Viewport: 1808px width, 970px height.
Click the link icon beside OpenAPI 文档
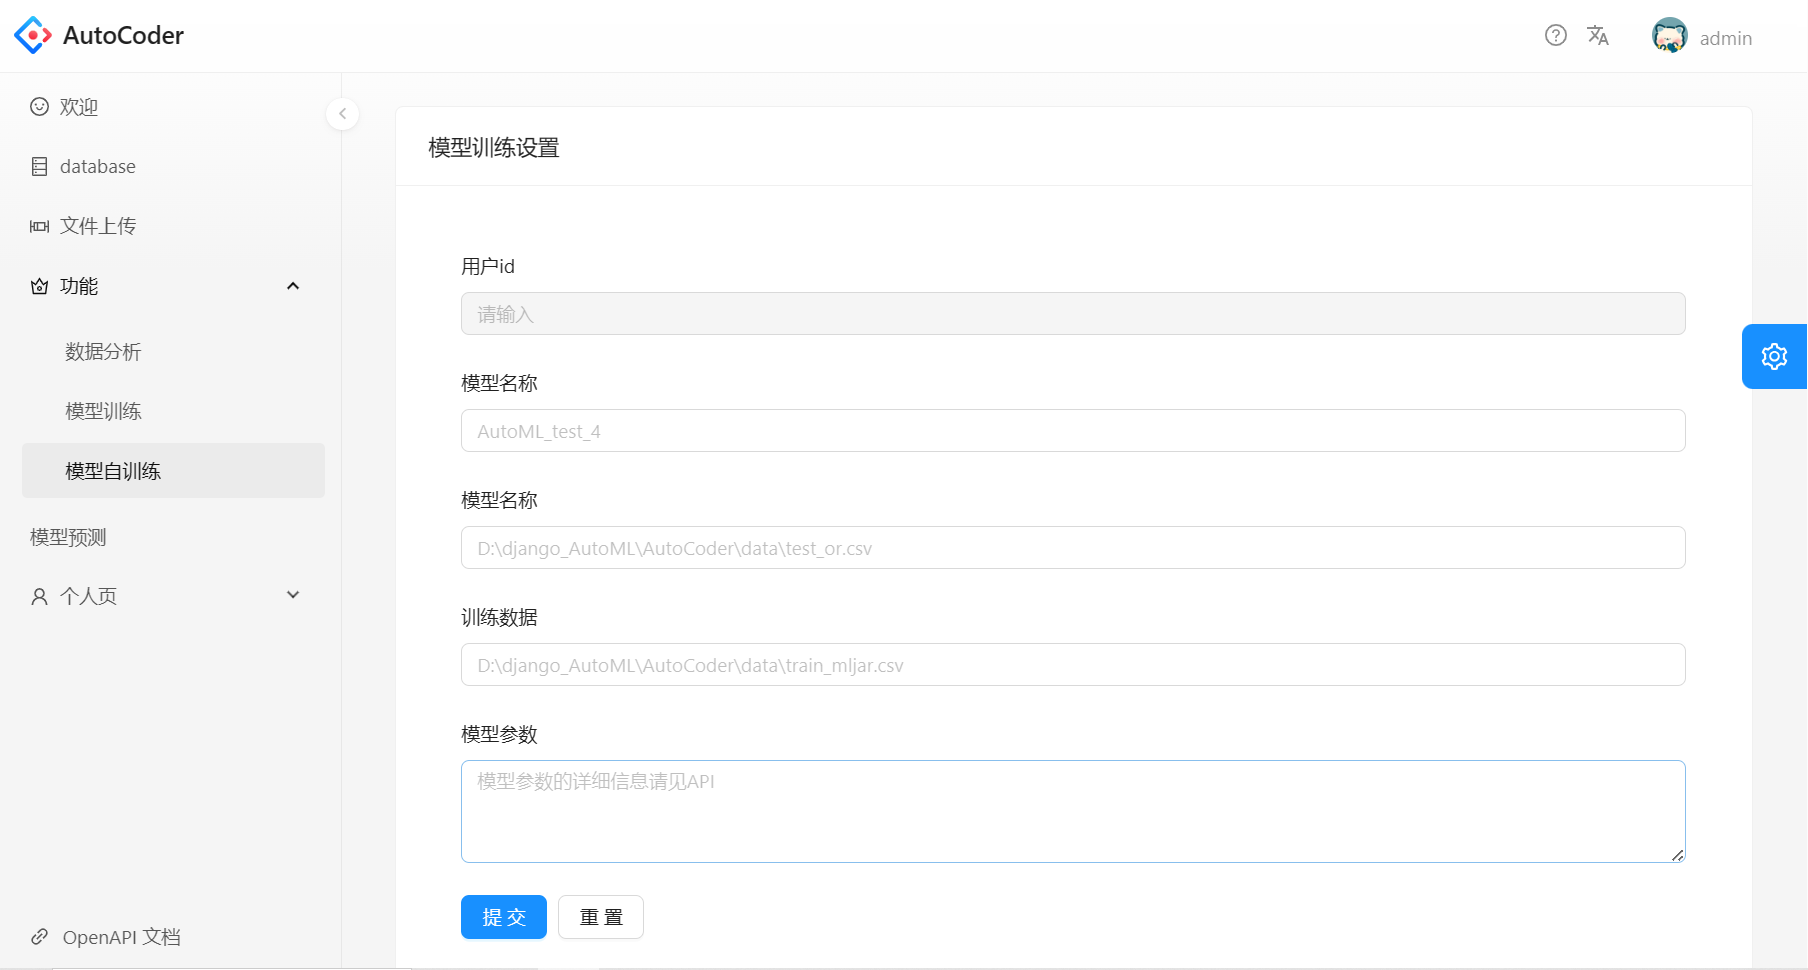pyautogui.click(x=39, y=937)
